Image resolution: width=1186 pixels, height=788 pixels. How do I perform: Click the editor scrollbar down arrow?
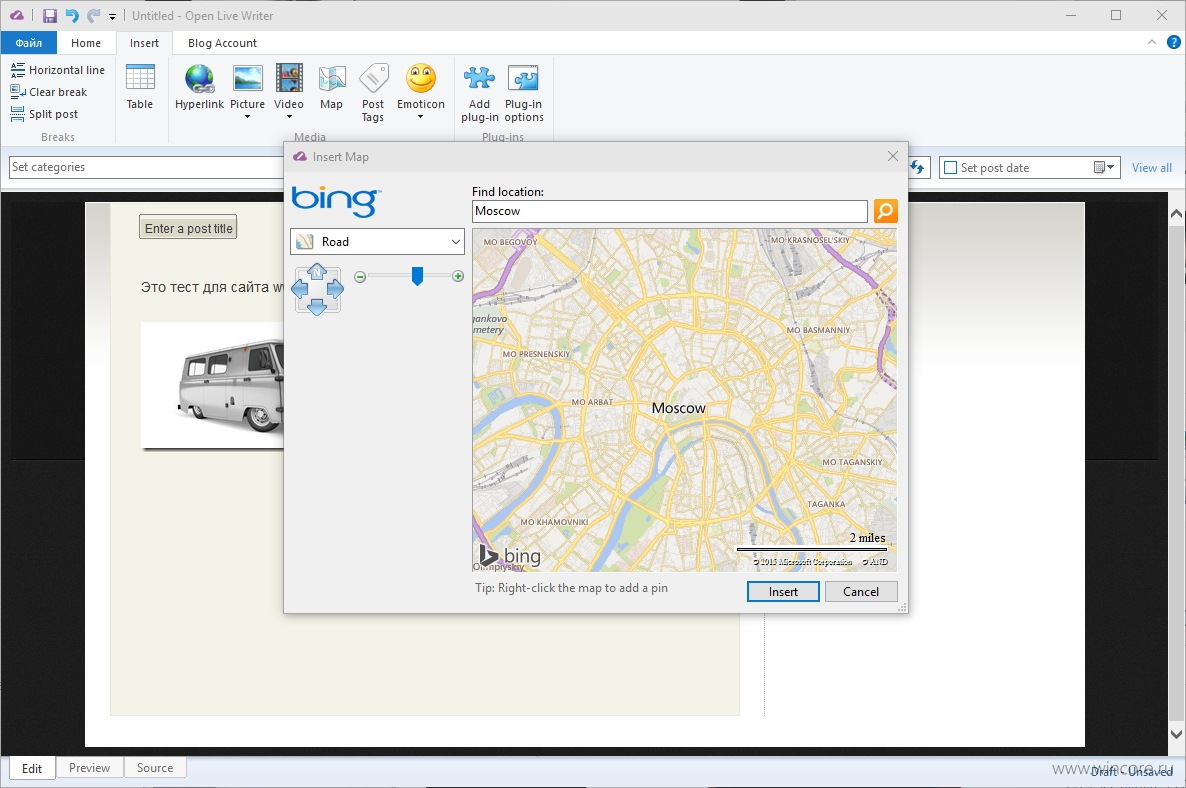tap(1176, 734)
